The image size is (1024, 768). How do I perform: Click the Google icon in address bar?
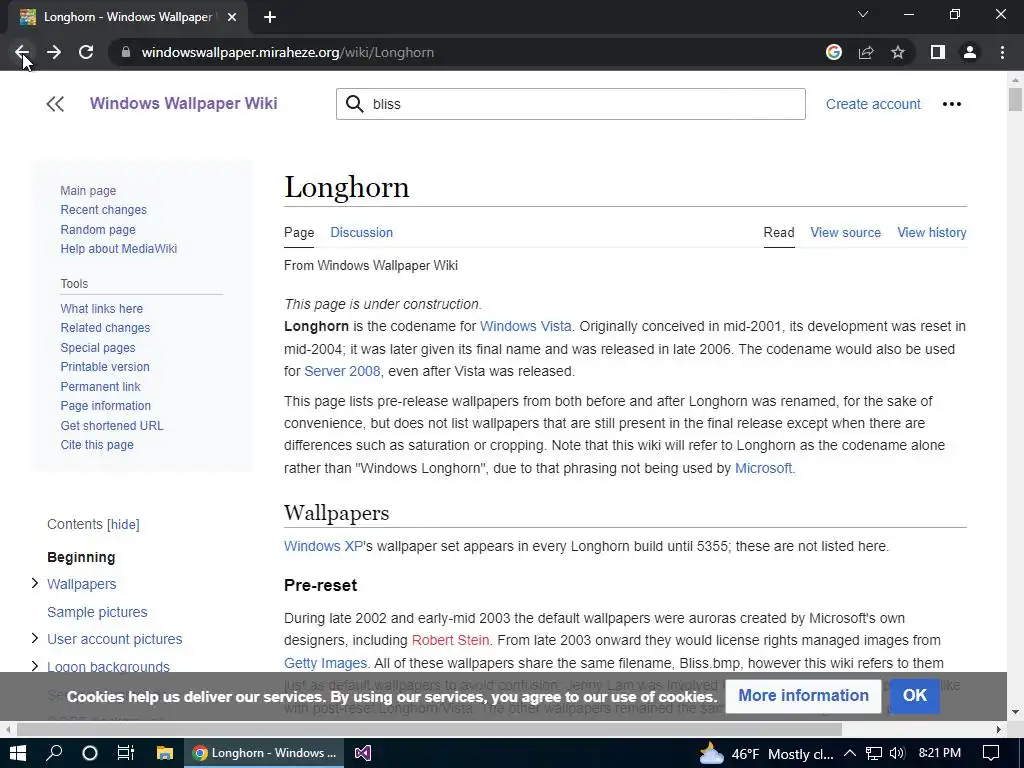point(834,52)
